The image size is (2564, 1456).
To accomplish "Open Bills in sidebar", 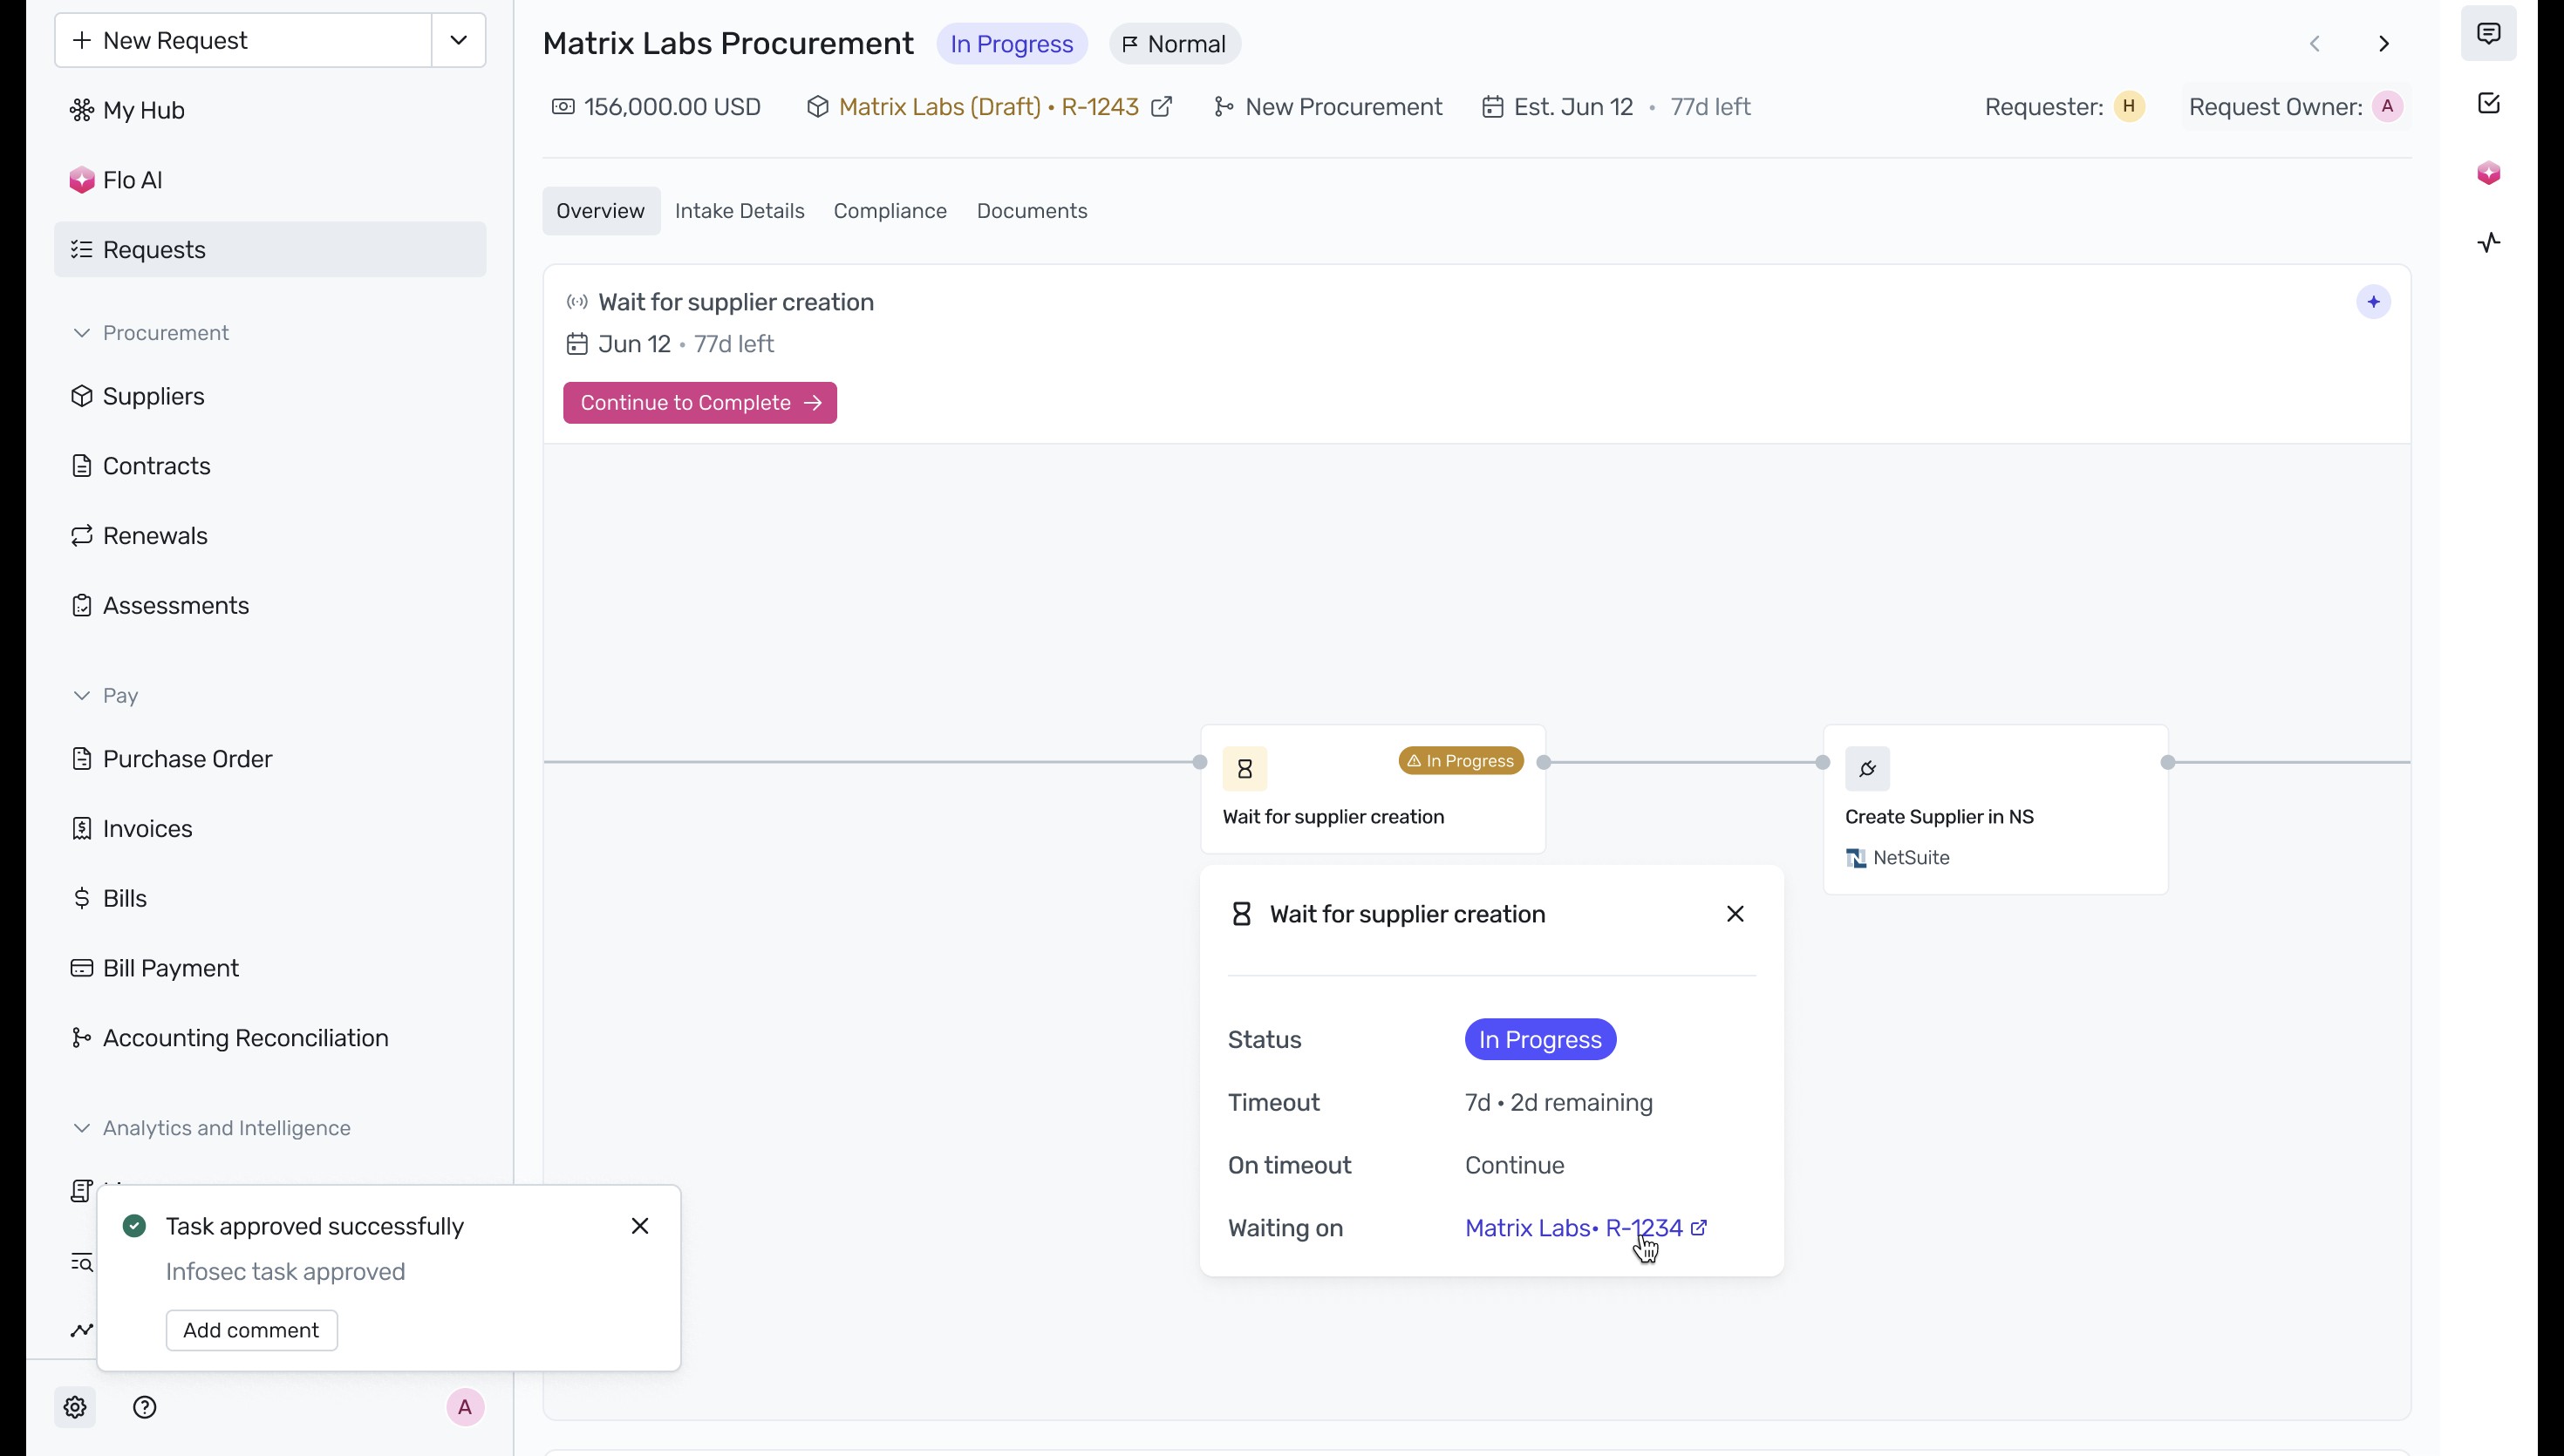I will [270, 898].
